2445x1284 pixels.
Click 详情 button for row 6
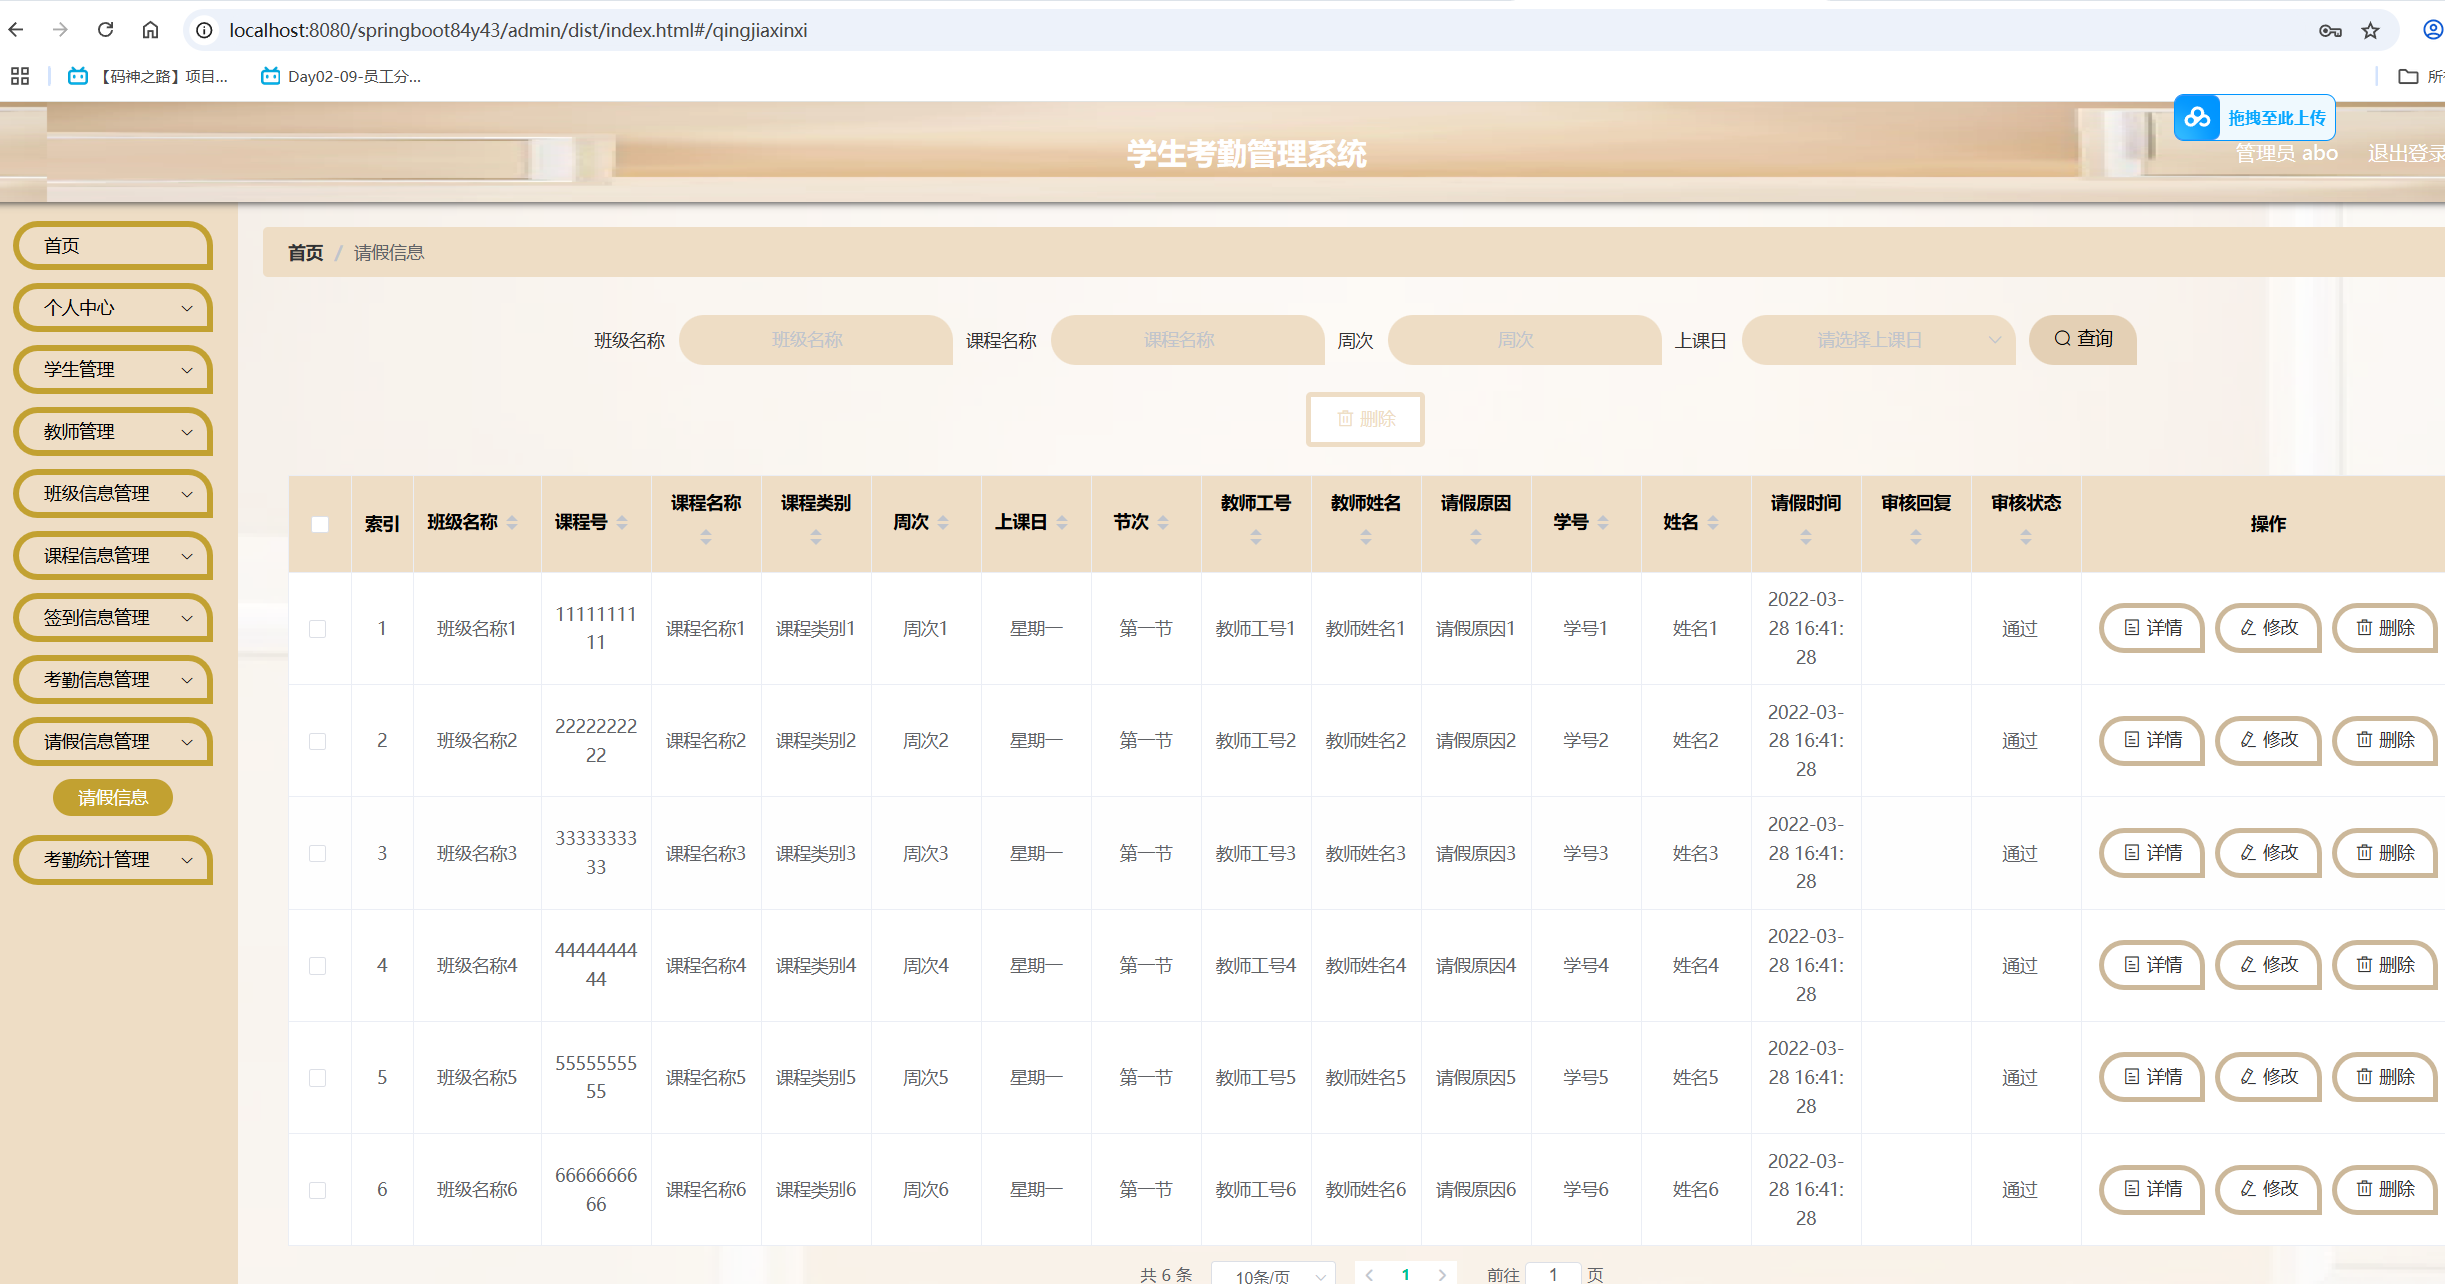coord(2152,1189)
